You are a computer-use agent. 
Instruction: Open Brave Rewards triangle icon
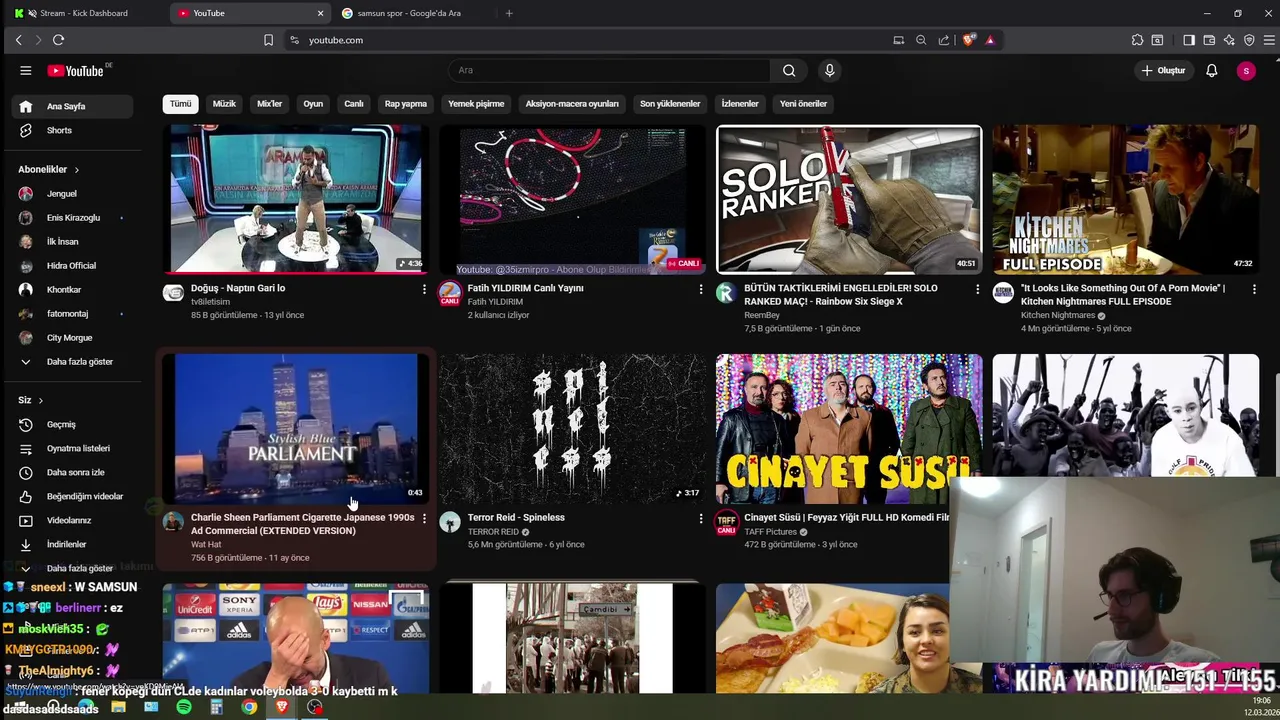point(990,40)
